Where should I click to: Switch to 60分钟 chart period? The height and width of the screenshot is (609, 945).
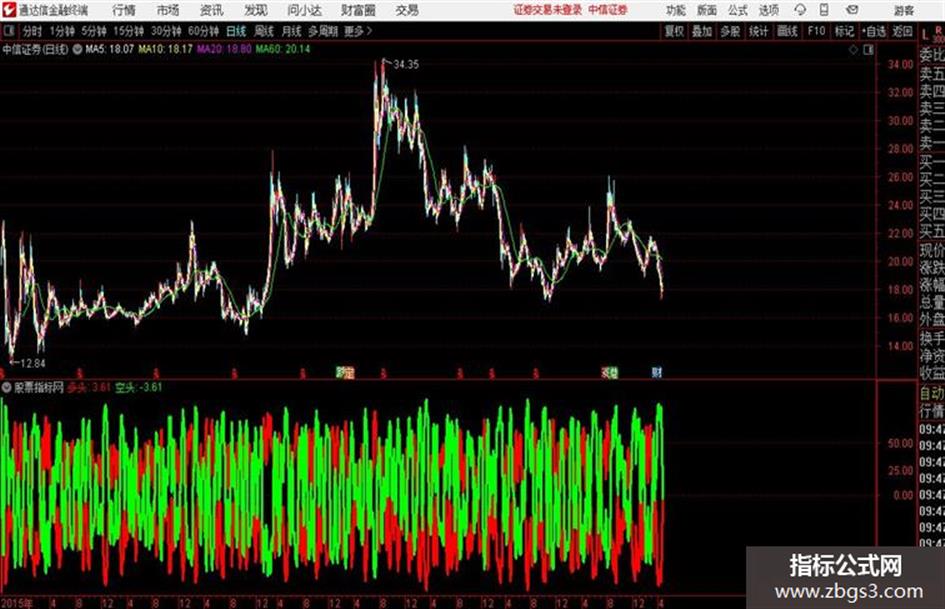click(x=203, y=31)
